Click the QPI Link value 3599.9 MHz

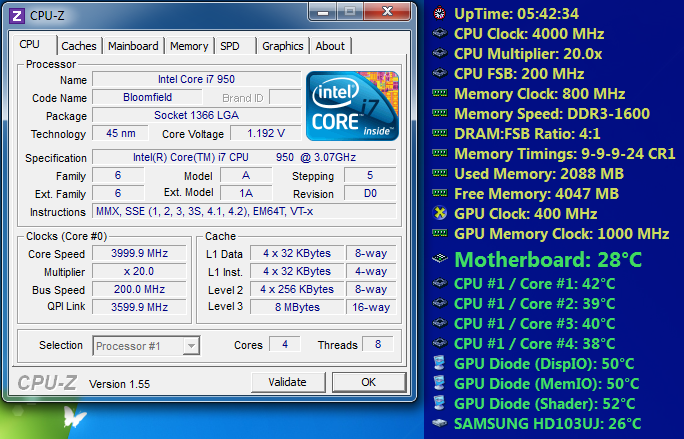140,307
